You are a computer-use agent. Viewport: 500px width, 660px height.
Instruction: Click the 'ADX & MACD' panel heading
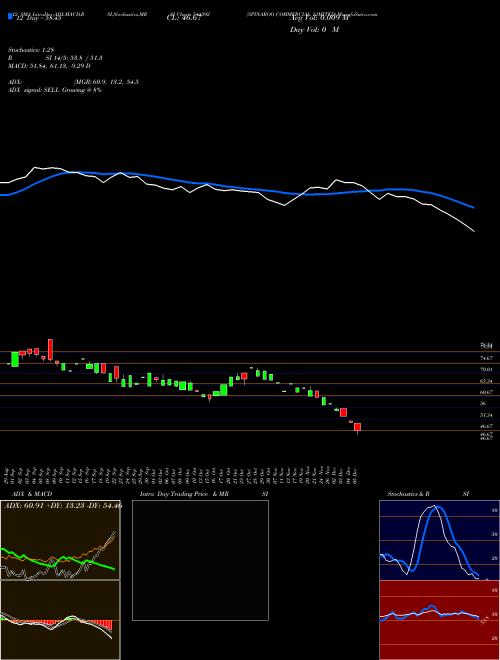32,494
